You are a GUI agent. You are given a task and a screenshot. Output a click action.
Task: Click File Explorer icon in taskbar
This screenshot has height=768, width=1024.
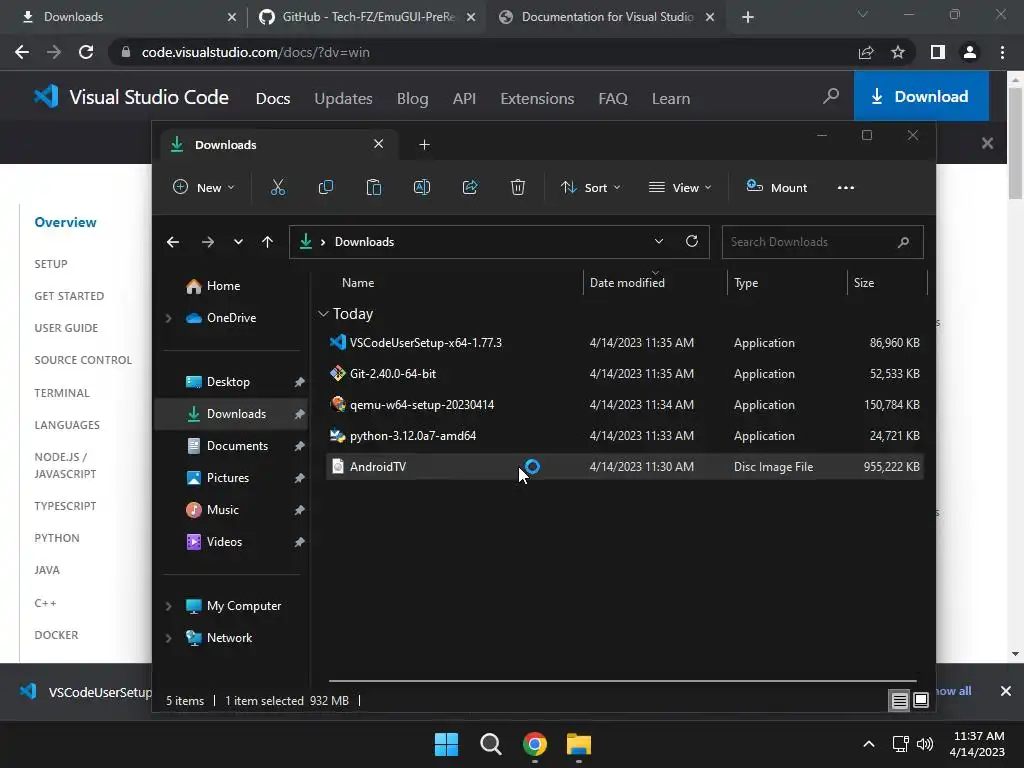(579, 744)
